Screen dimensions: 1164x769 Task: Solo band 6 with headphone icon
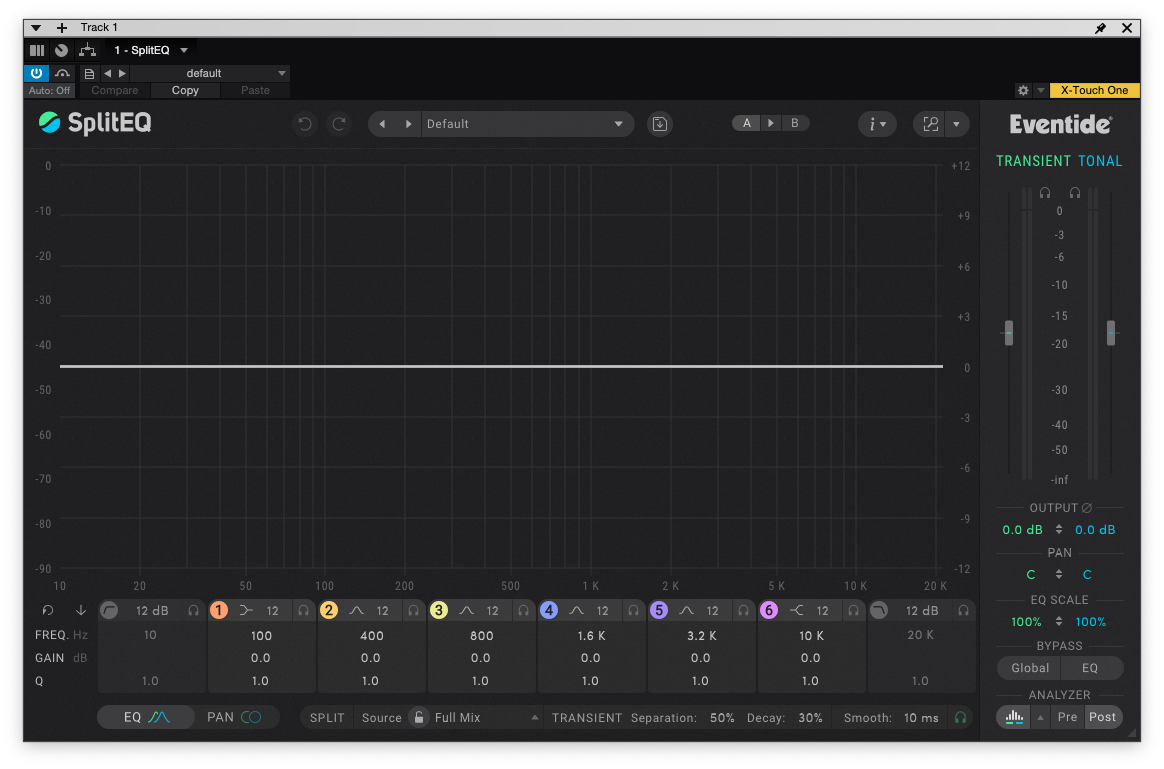click(854, 610)
